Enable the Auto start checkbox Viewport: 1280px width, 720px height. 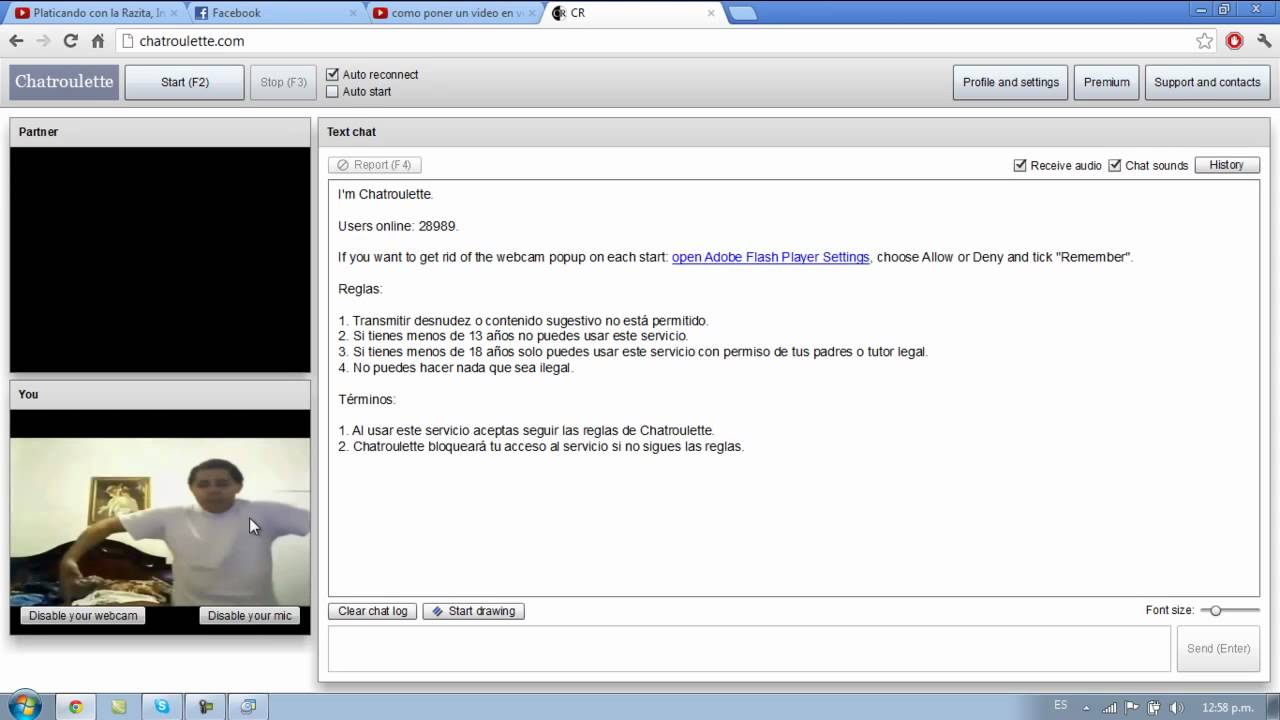[333, 92]
